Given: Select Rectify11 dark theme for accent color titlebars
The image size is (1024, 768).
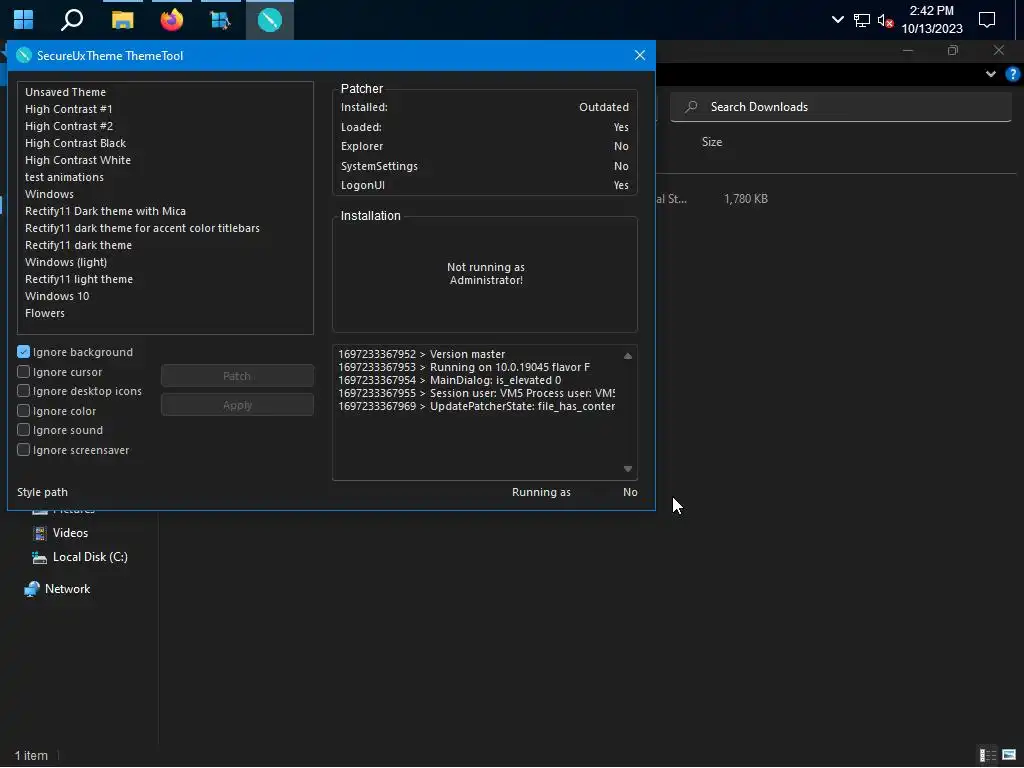Looking at the screenshot, I should [142, 228].
